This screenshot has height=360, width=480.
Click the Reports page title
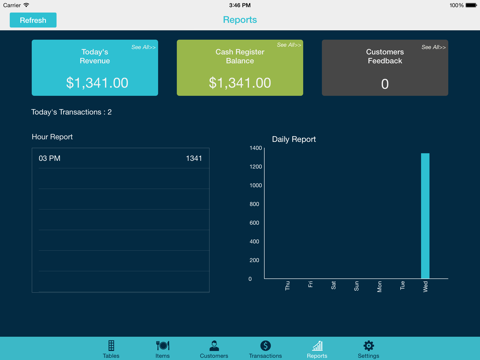[x=240, y=20]
